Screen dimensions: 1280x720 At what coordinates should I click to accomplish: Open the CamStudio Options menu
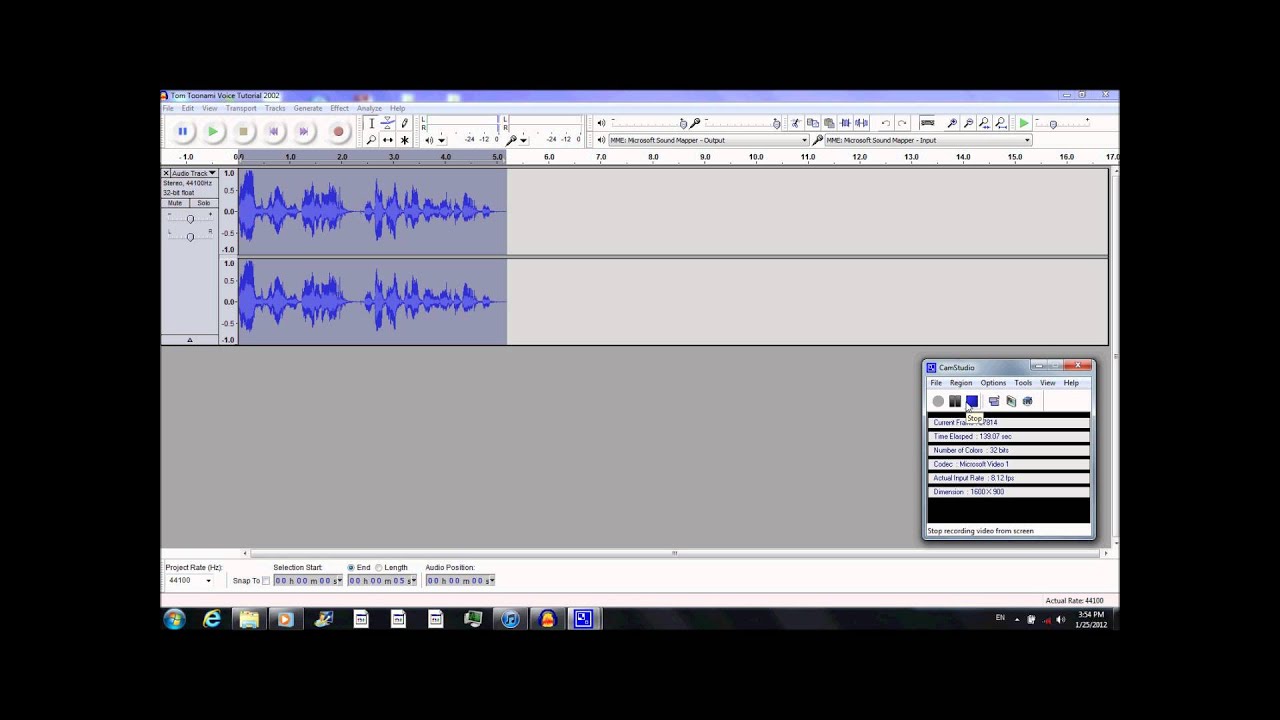tap(993, 383)
